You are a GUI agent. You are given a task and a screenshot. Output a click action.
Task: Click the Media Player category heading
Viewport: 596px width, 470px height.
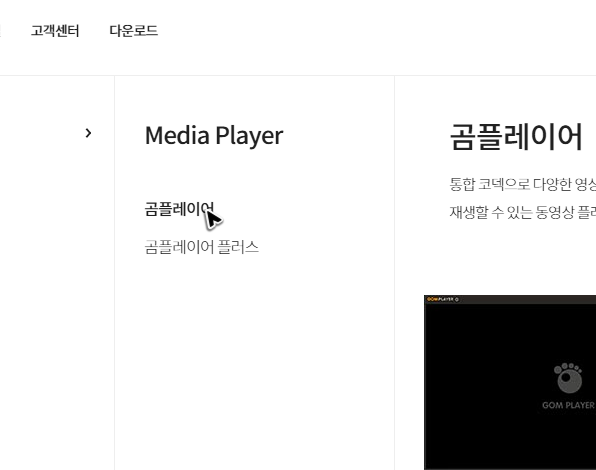pos(214,136)
